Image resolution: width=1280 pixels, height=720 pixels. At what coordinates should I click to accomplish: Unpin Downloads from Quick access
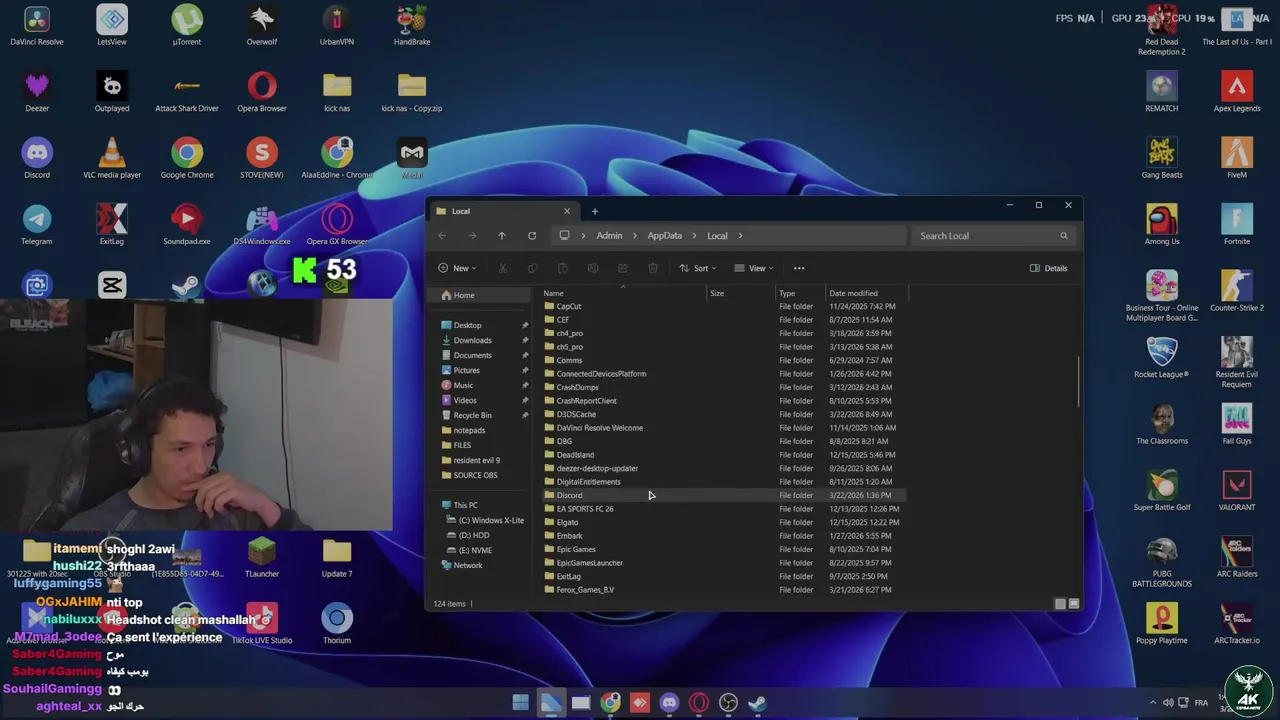pyautogui.click(x=525, y=340)
